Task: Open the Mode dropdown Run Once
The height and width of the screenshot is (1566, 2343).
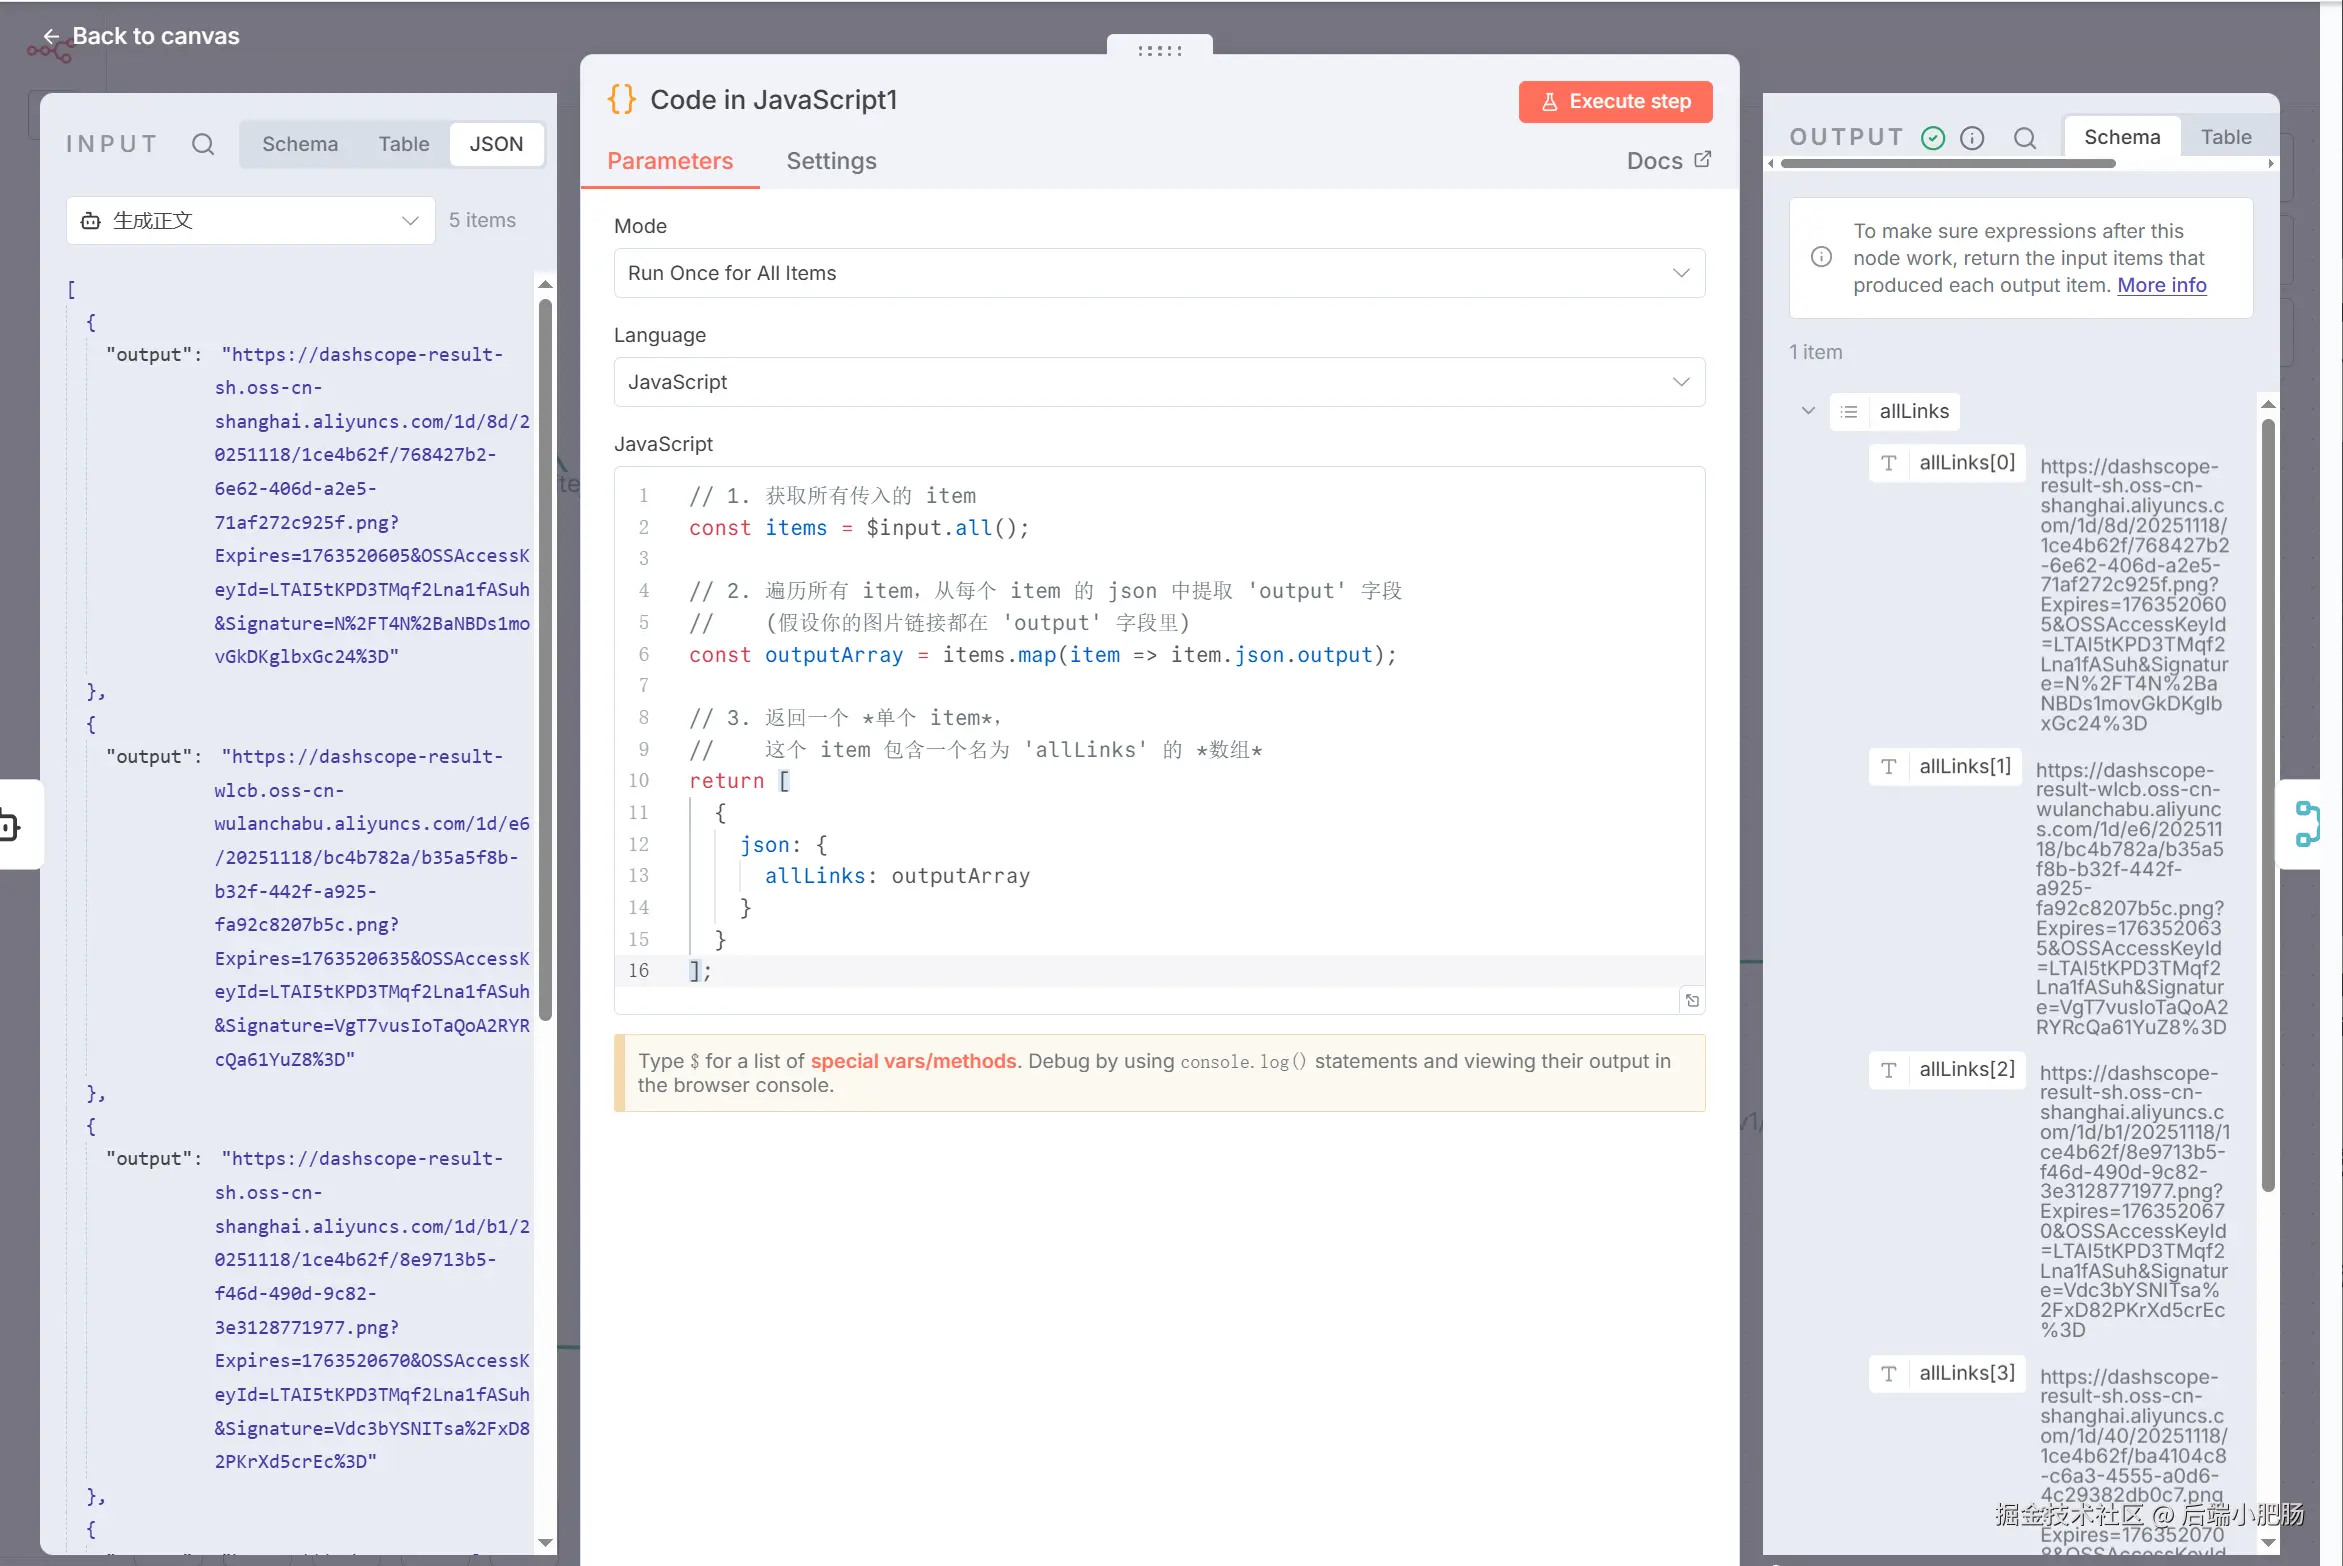Action: pos(1158,273)
